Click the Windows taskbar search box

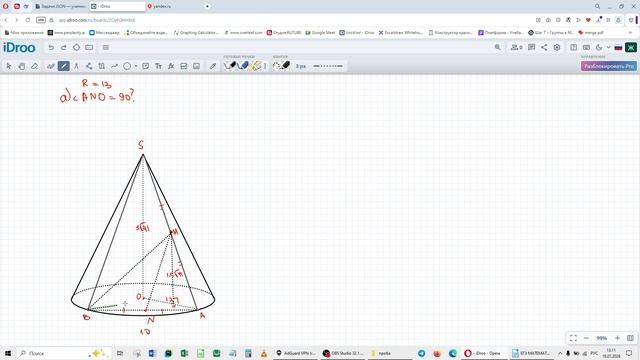pyautogui.click(x=63, y=353)
